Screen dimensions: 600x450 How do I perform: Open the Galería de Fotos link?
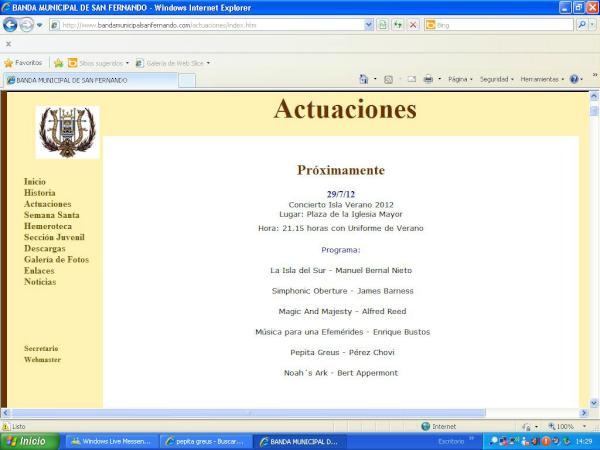pyautogui.click(x=57, y=259)
